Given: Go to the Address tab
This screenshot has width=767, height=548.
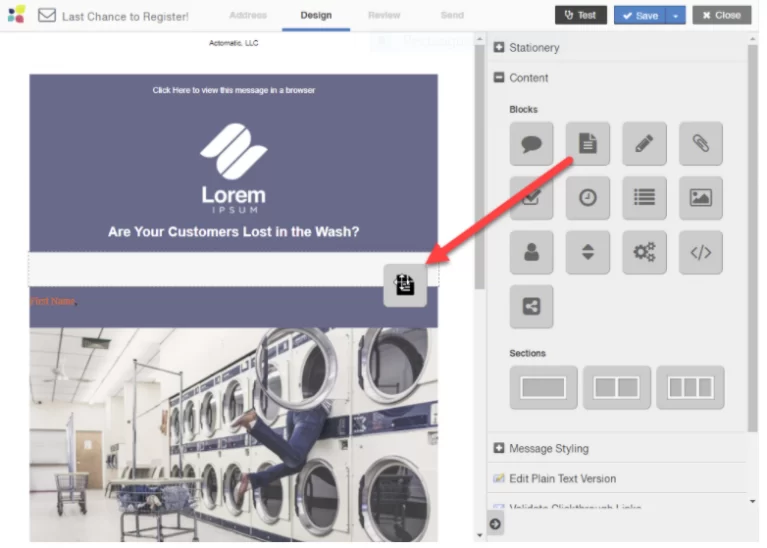Looking at the screenshot, I should (x=248, y=15).
